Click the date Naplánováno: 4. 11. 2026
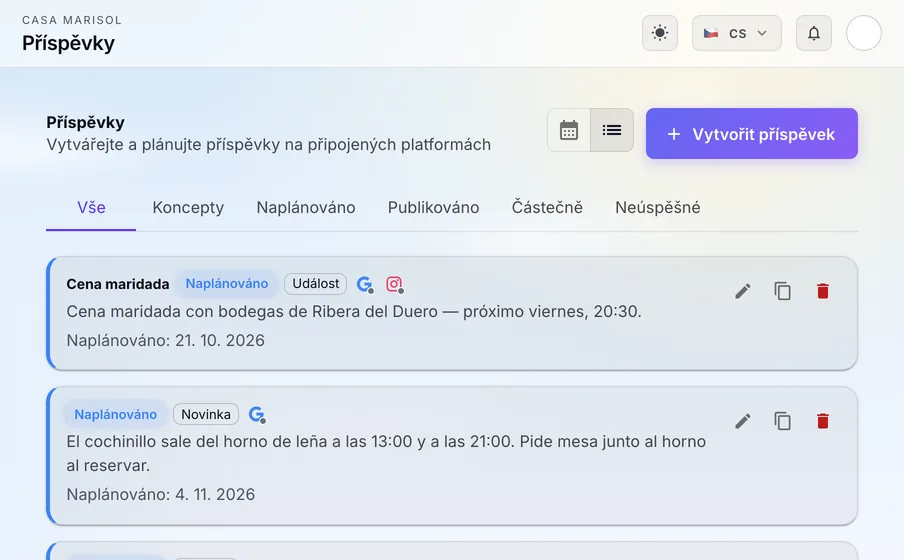This screenshot has height=560, width=904. point(161,494)
